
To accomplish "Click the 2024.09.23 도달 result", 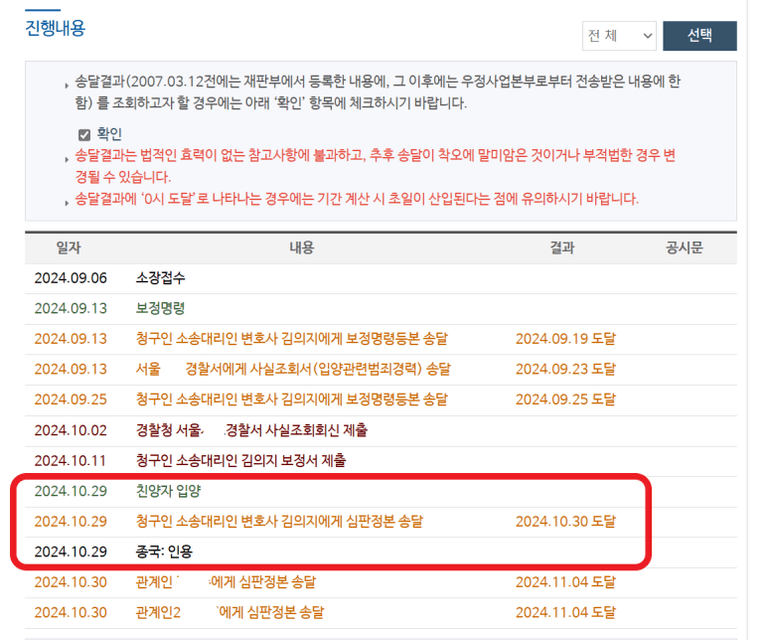I will tap(565, 368).
